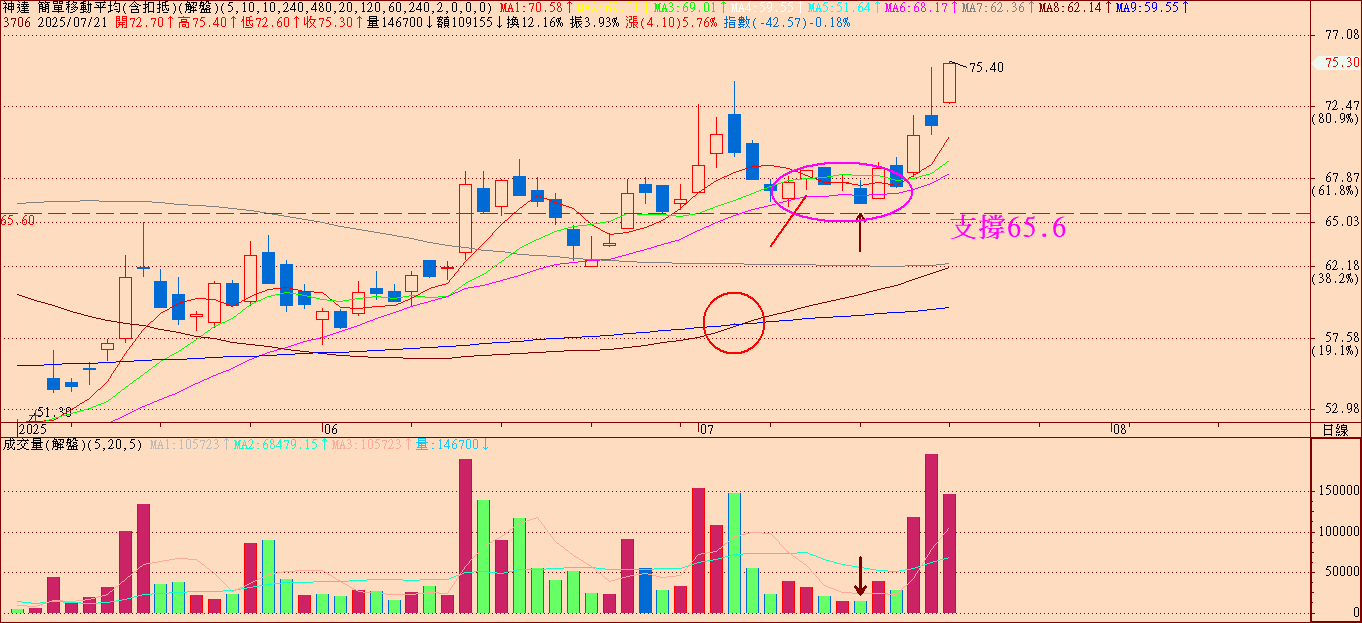Click the red diagonal line annotation
The height and width of the screenshot is (623, 1362).
pyautogui.click(x=787, y=222)
